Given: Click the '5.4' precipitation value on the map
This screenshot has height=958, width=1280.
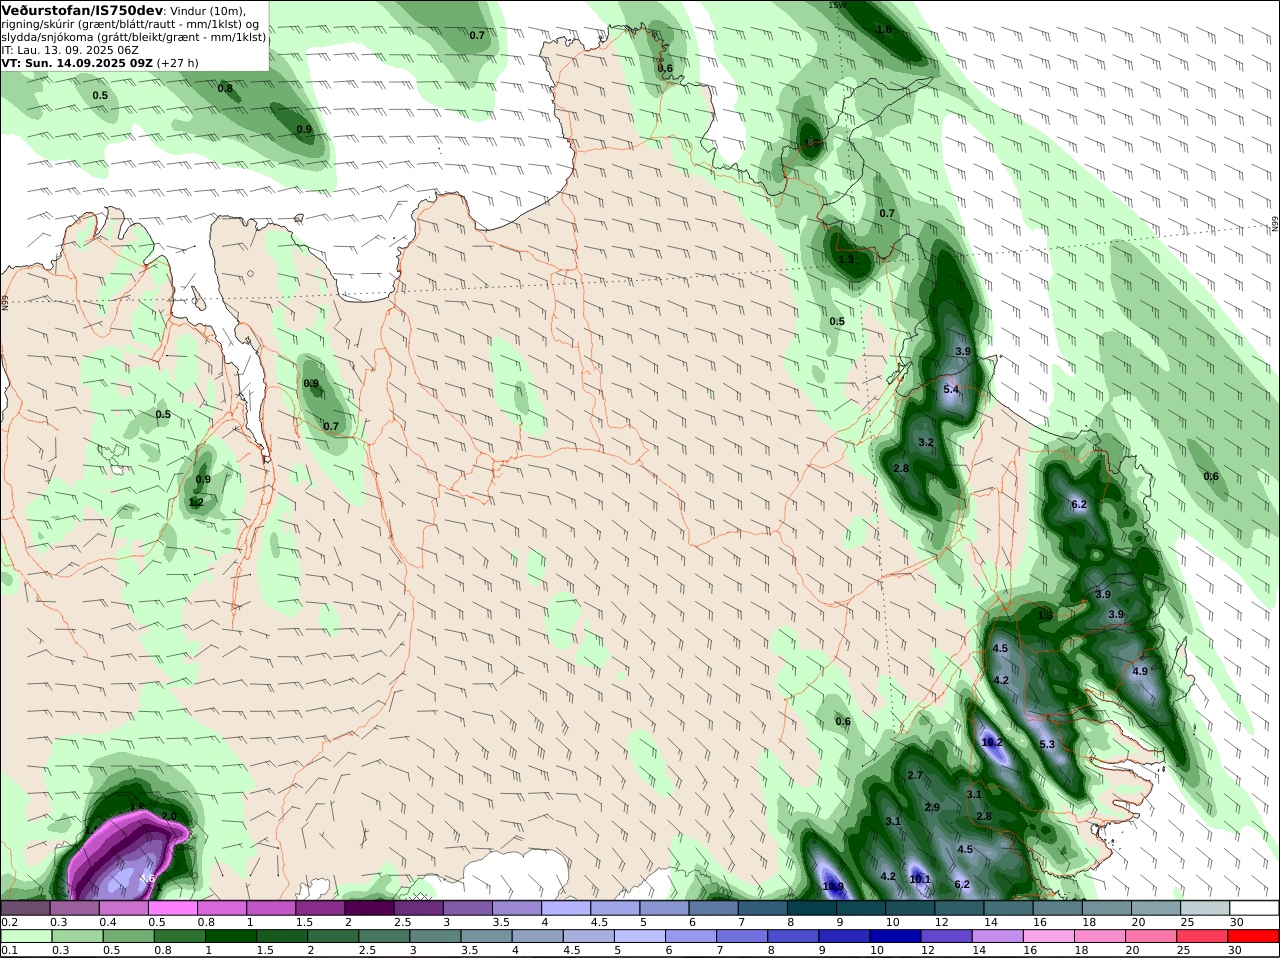Looking at the screenshot, I should coord(951,389).
